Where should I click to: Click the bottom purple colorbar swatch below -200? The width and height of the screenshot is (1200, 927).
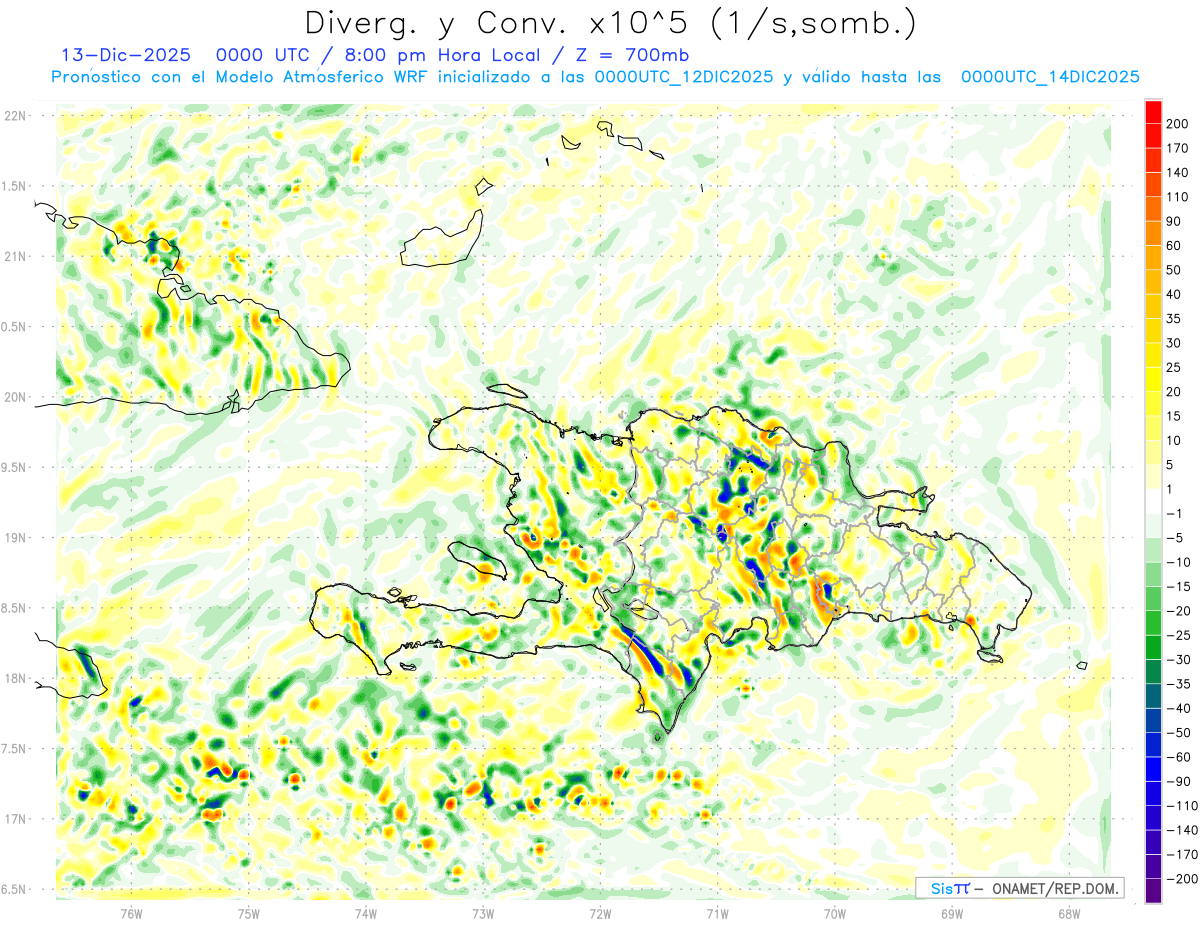(x=1153, y=890)
